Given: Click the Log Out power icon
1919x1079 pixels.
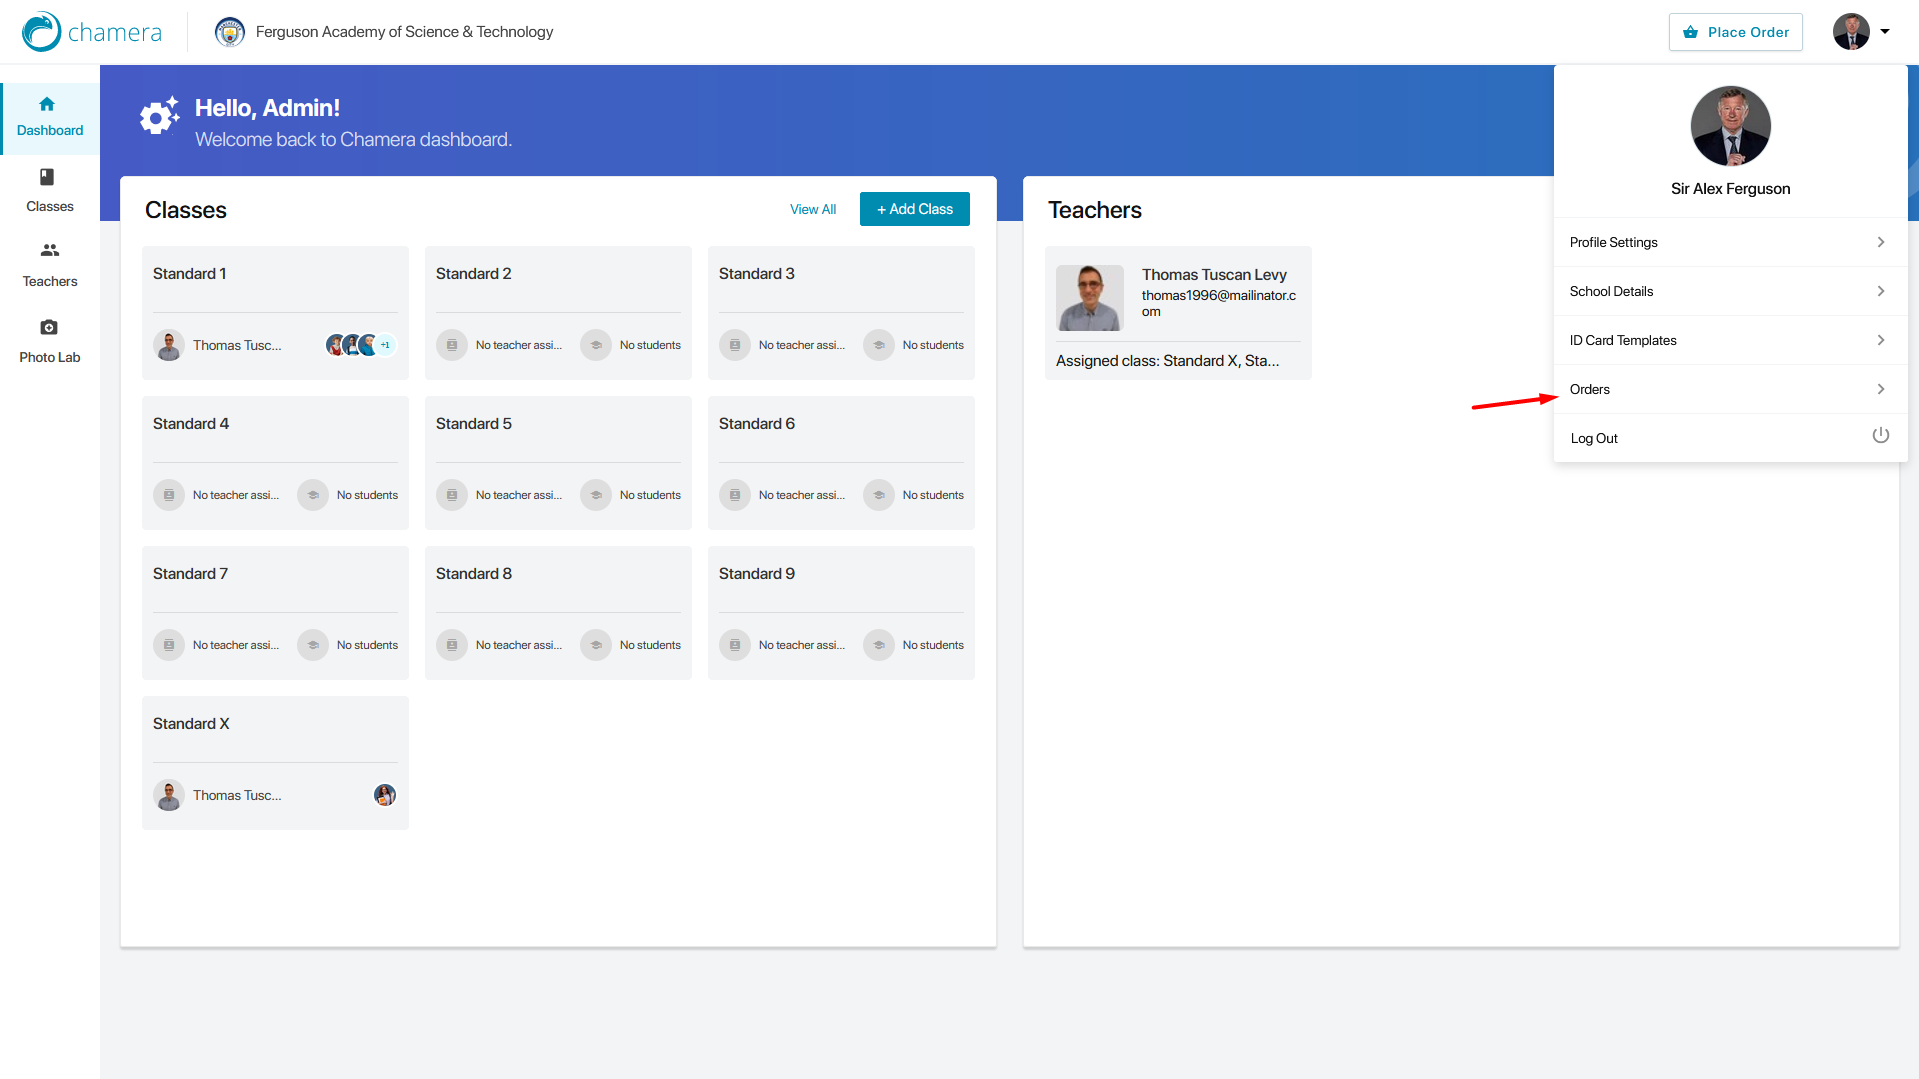Looking at the screenshot, I should click(x=1880, y=436).
